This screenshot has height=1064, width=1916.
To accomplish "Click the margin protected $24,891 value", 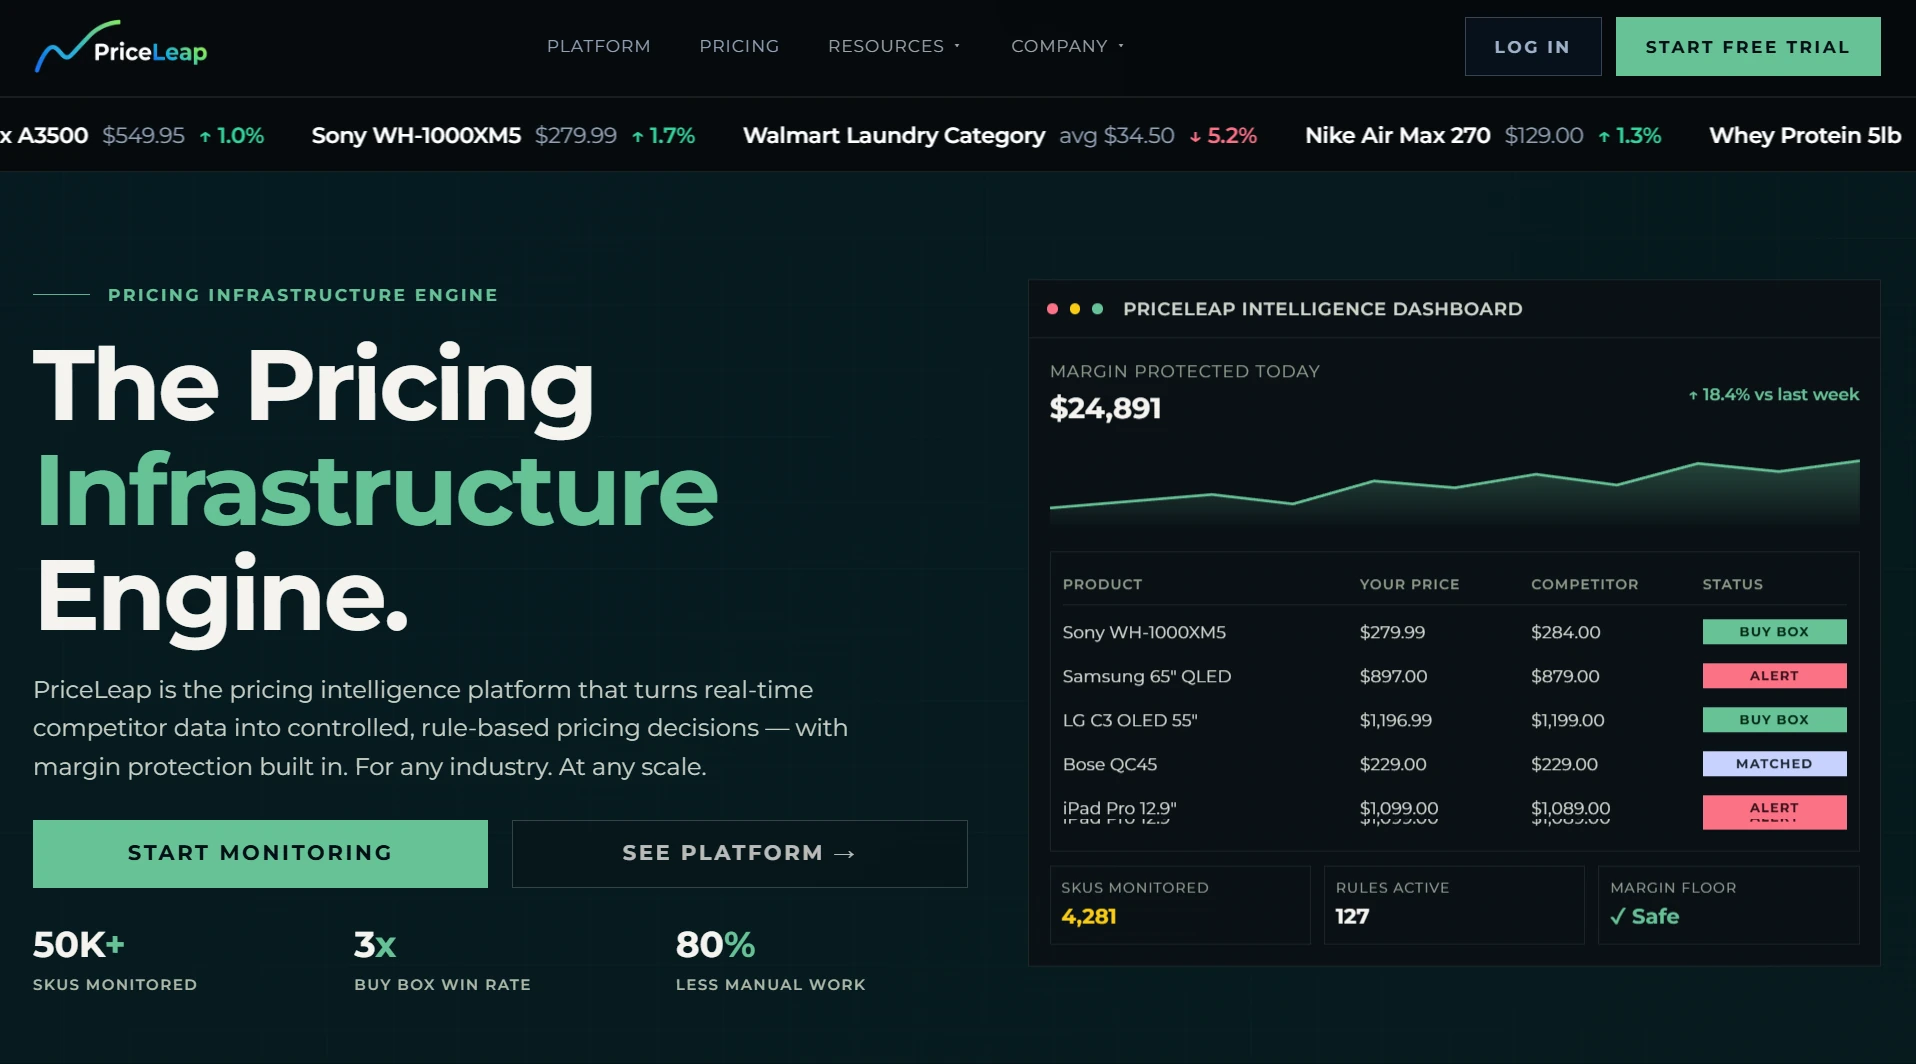I will click(1105, 408).
